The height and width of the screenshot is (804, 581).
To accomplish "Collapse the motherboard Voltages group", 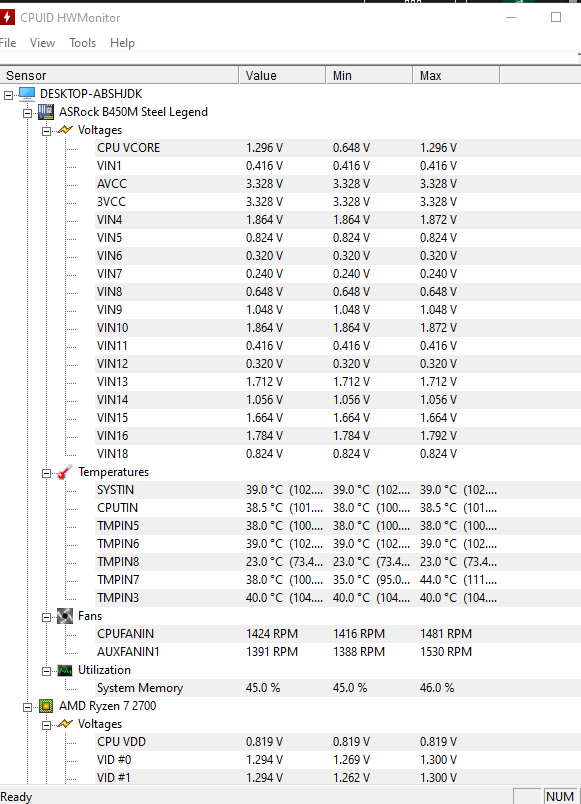I will tap(46, 131).
